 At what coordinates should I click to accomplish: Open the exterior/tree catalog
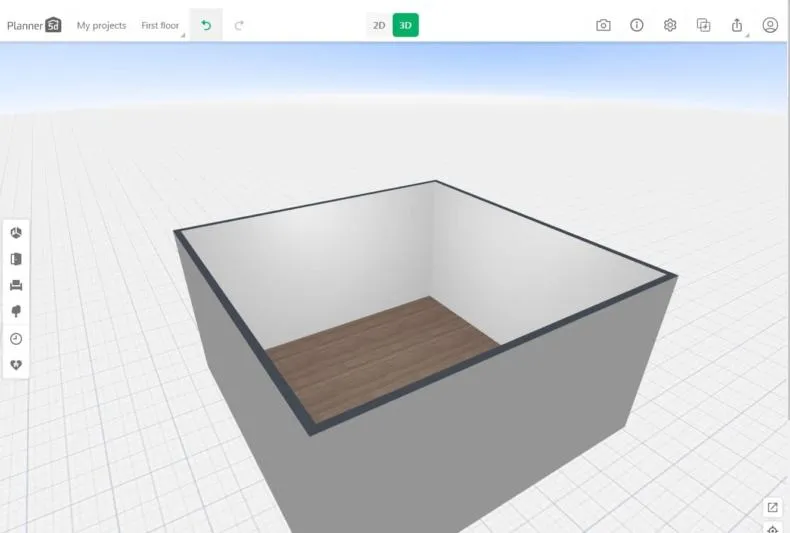coord(16,311)
